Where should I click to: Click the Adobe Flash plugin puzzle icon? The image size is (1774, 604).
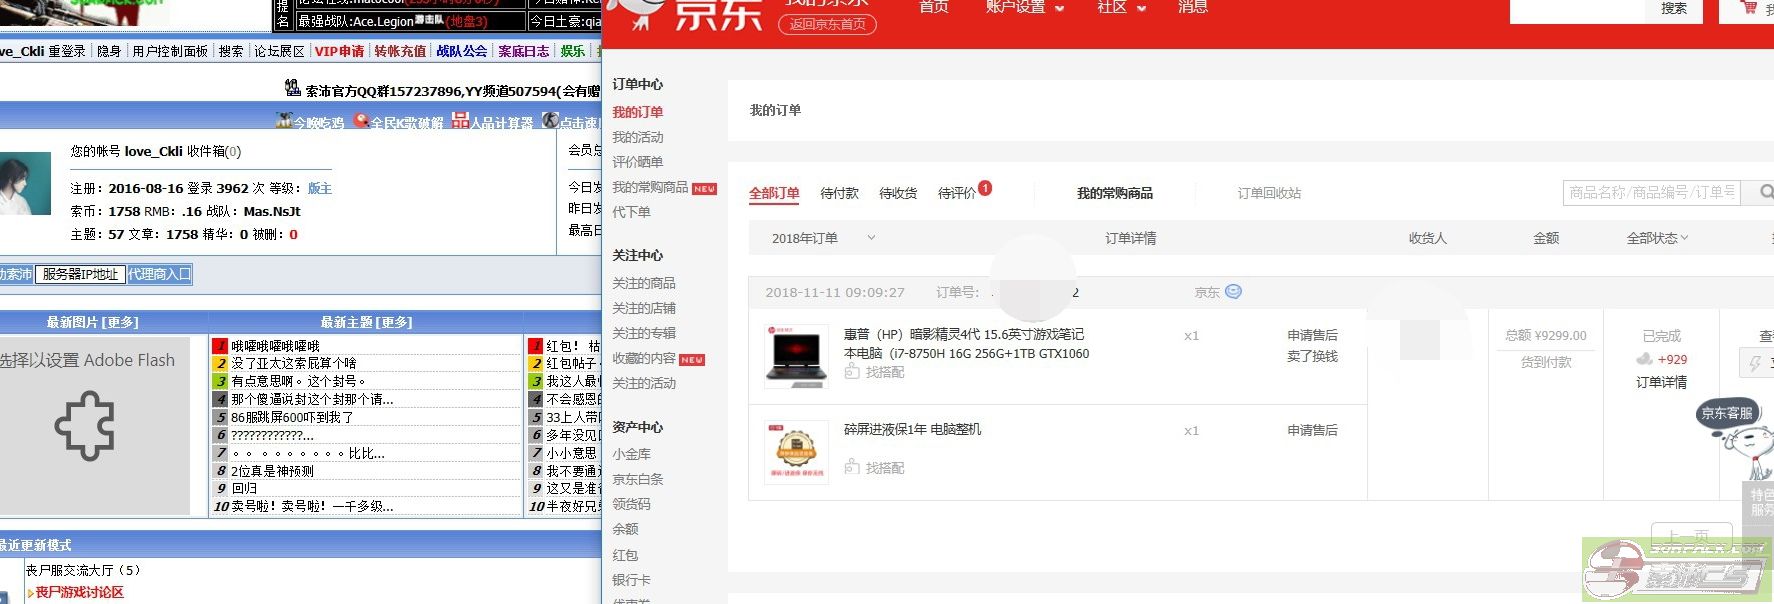[85, 426]
